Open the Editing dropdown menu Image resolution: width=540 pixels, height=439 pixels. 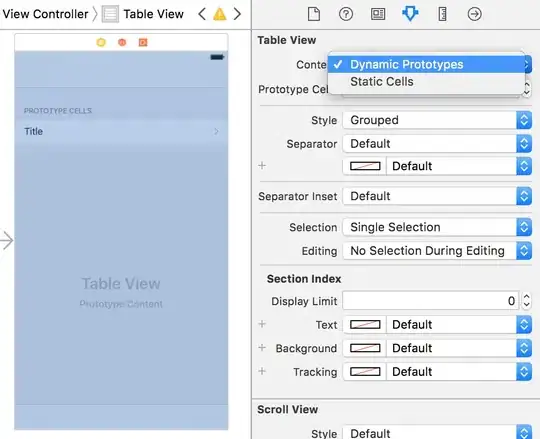coord(437,251)
